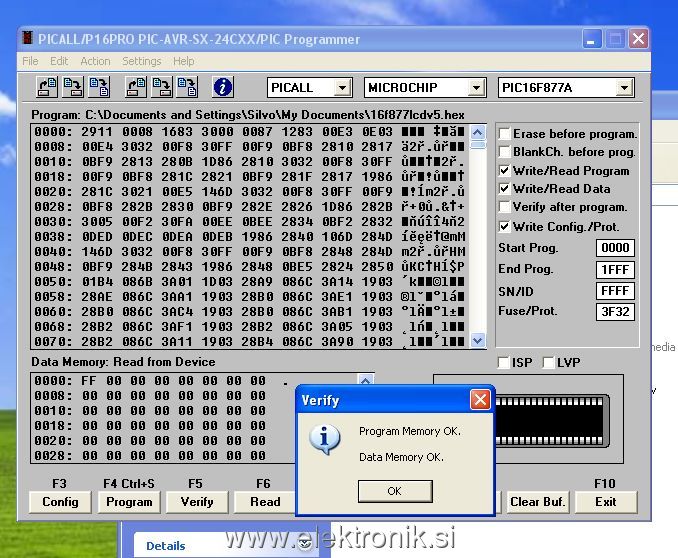Close the Verify dialog with the X
This screenshot has height=558, width=678.
click(480, 400)
